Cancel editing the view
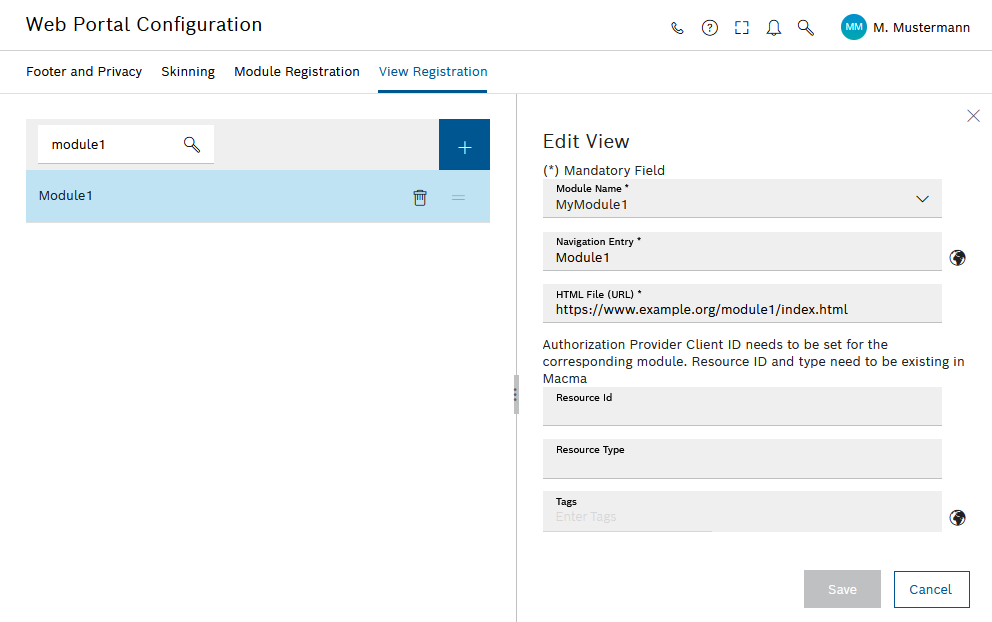 coord(931,589)
